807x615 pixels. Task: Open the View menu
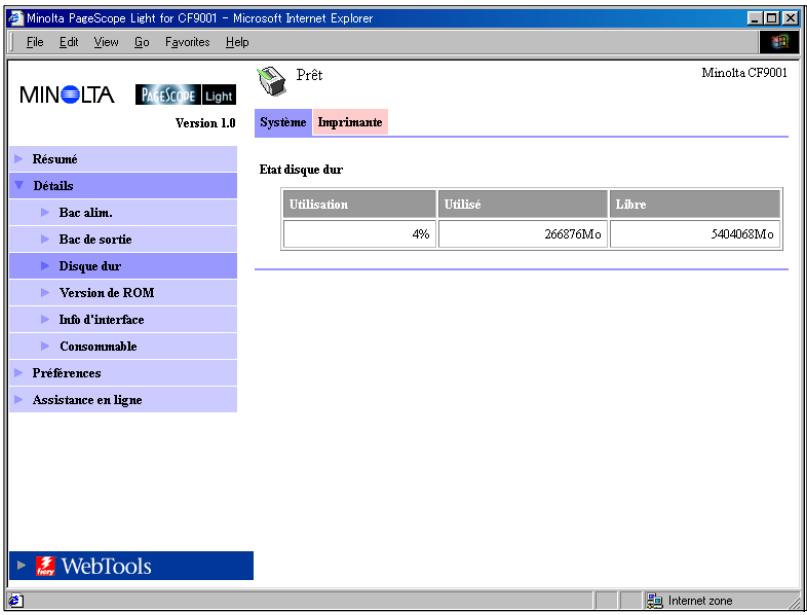(106, 42)
